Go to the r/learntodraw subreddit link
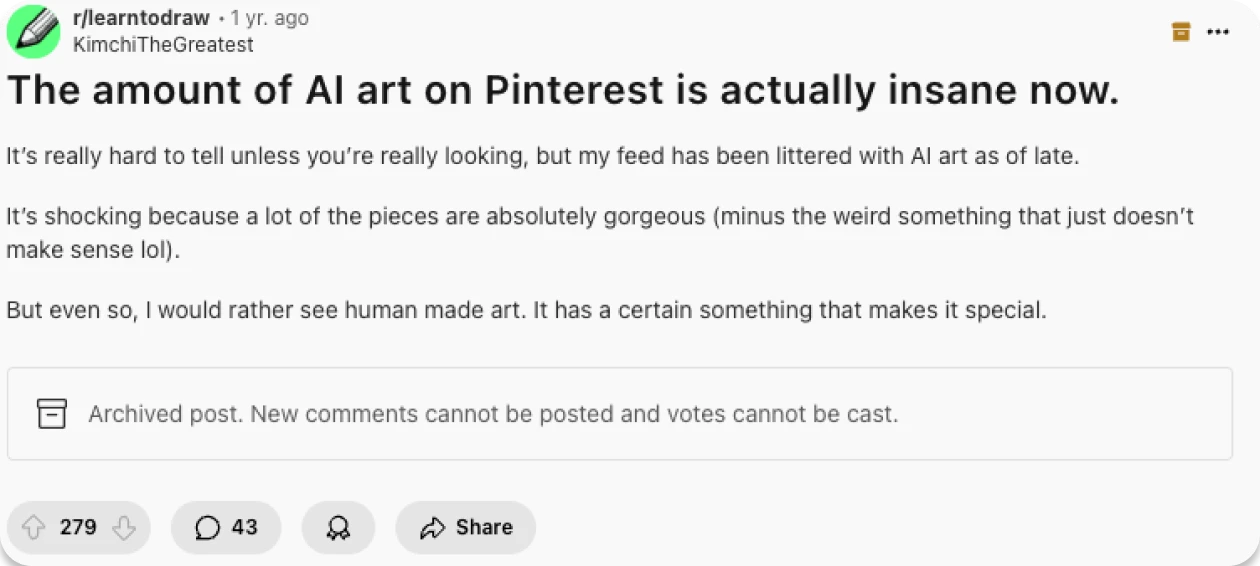Image resolution: width=1260 pixels, height=566 pixels. (141, 18)
